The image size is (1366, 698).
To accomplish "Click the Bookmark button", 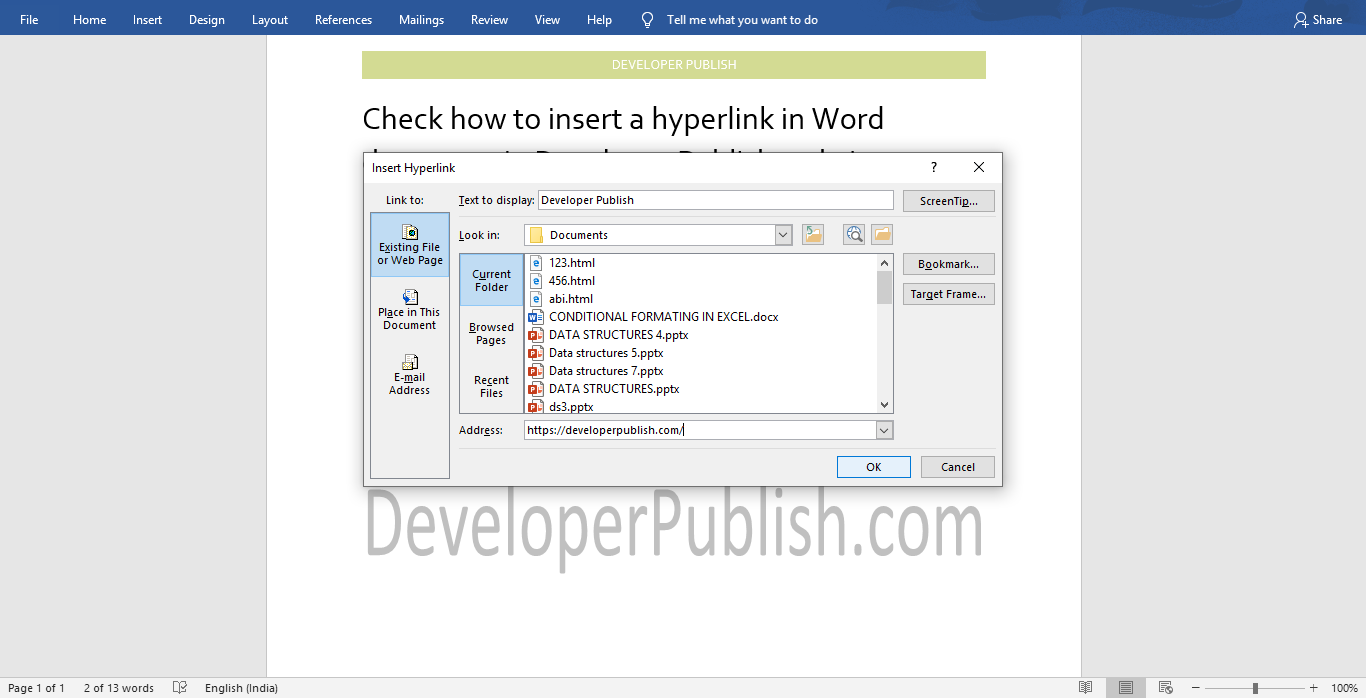I will [948, 263].
